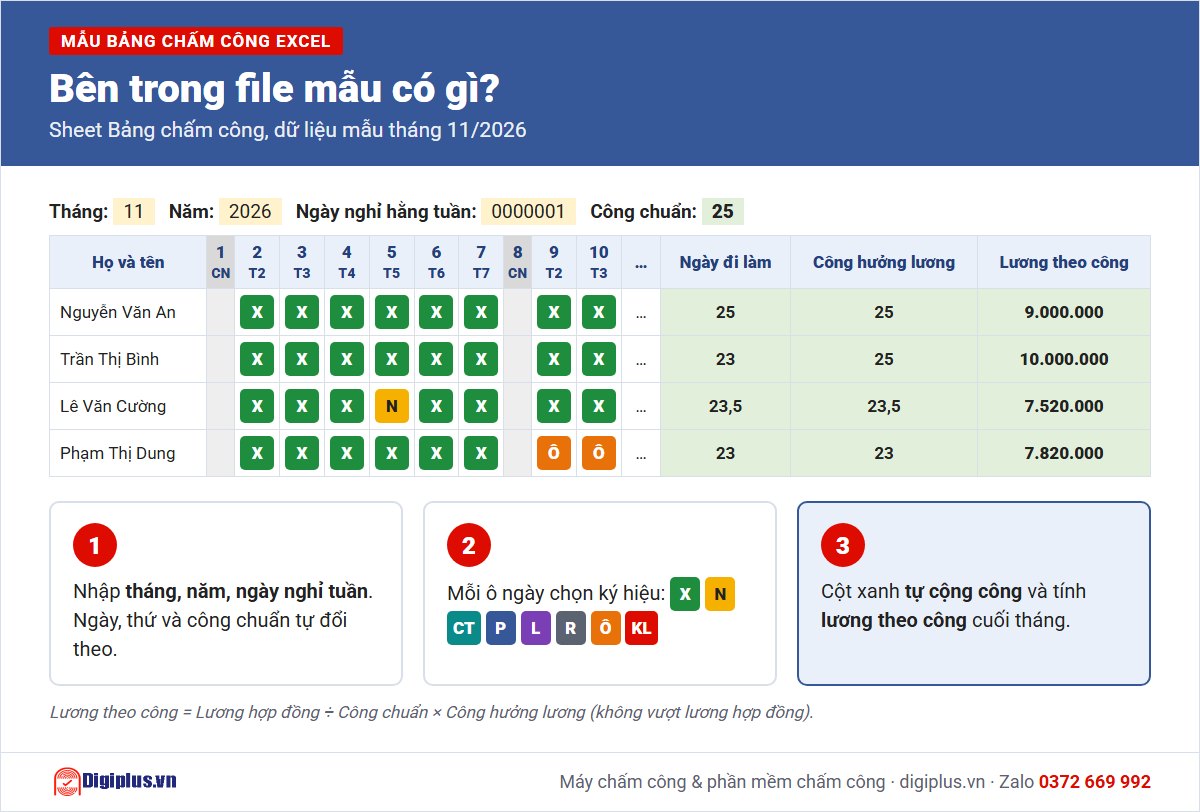Click Phạm Thị Dung's X mark on day 5
The width and height of the screenshot is (1200, 812).
click(x=392, y=453)
